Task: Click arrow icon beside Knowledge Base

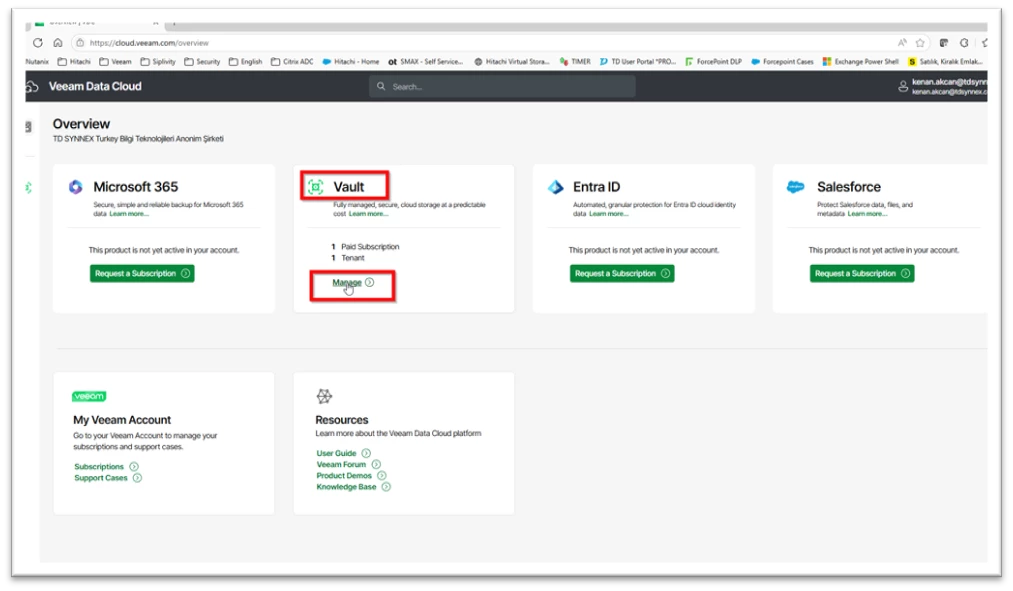Action: pyautogui.click(x=386, y=487)
